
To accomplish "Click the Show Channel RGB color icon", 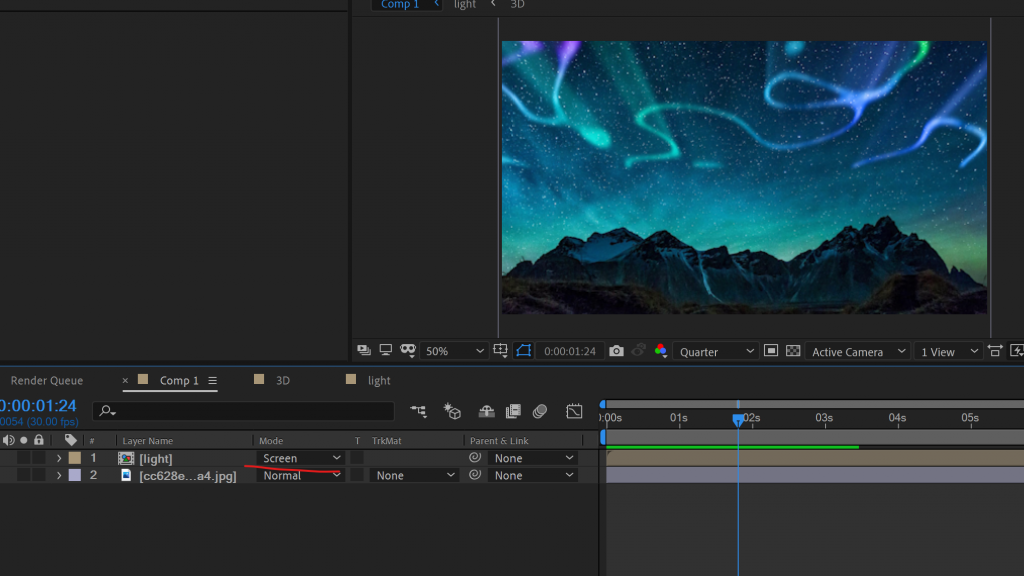I will [660, 351].
